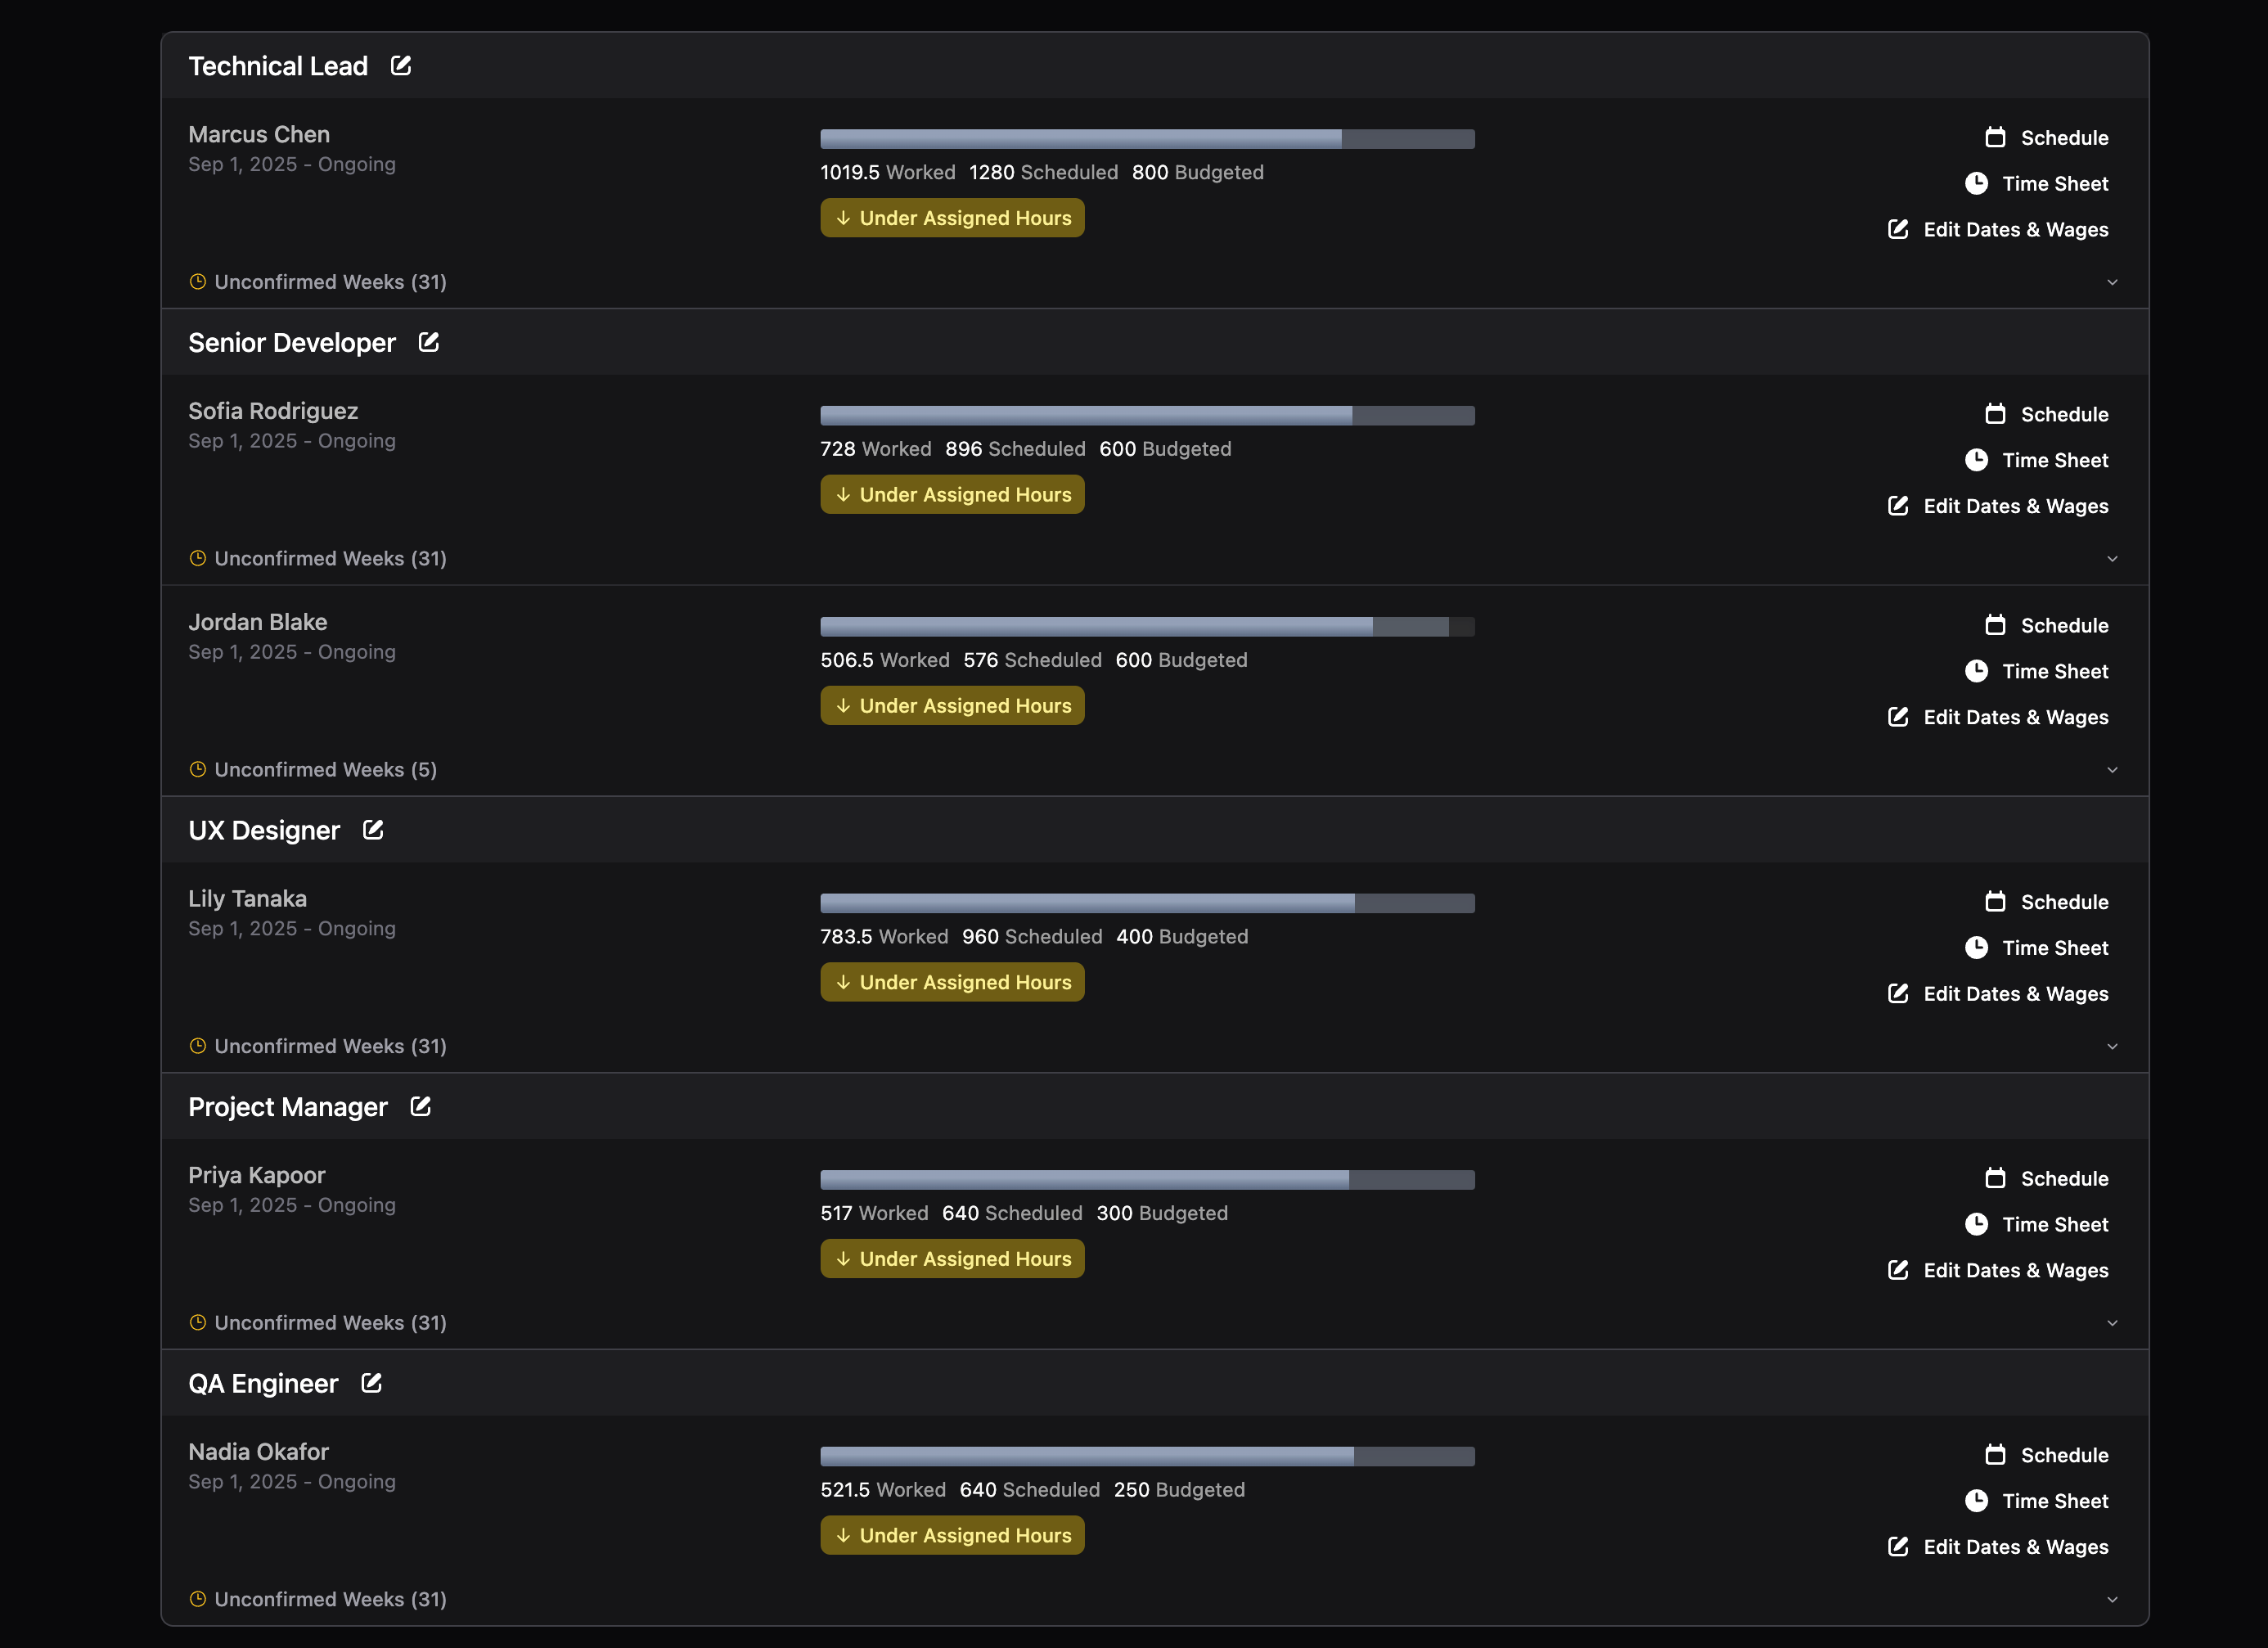The width and height of the screenshot is (2268, 1648).
Task: Click the edit pencil beside UX Designer heading
Action: coord(372,830)
